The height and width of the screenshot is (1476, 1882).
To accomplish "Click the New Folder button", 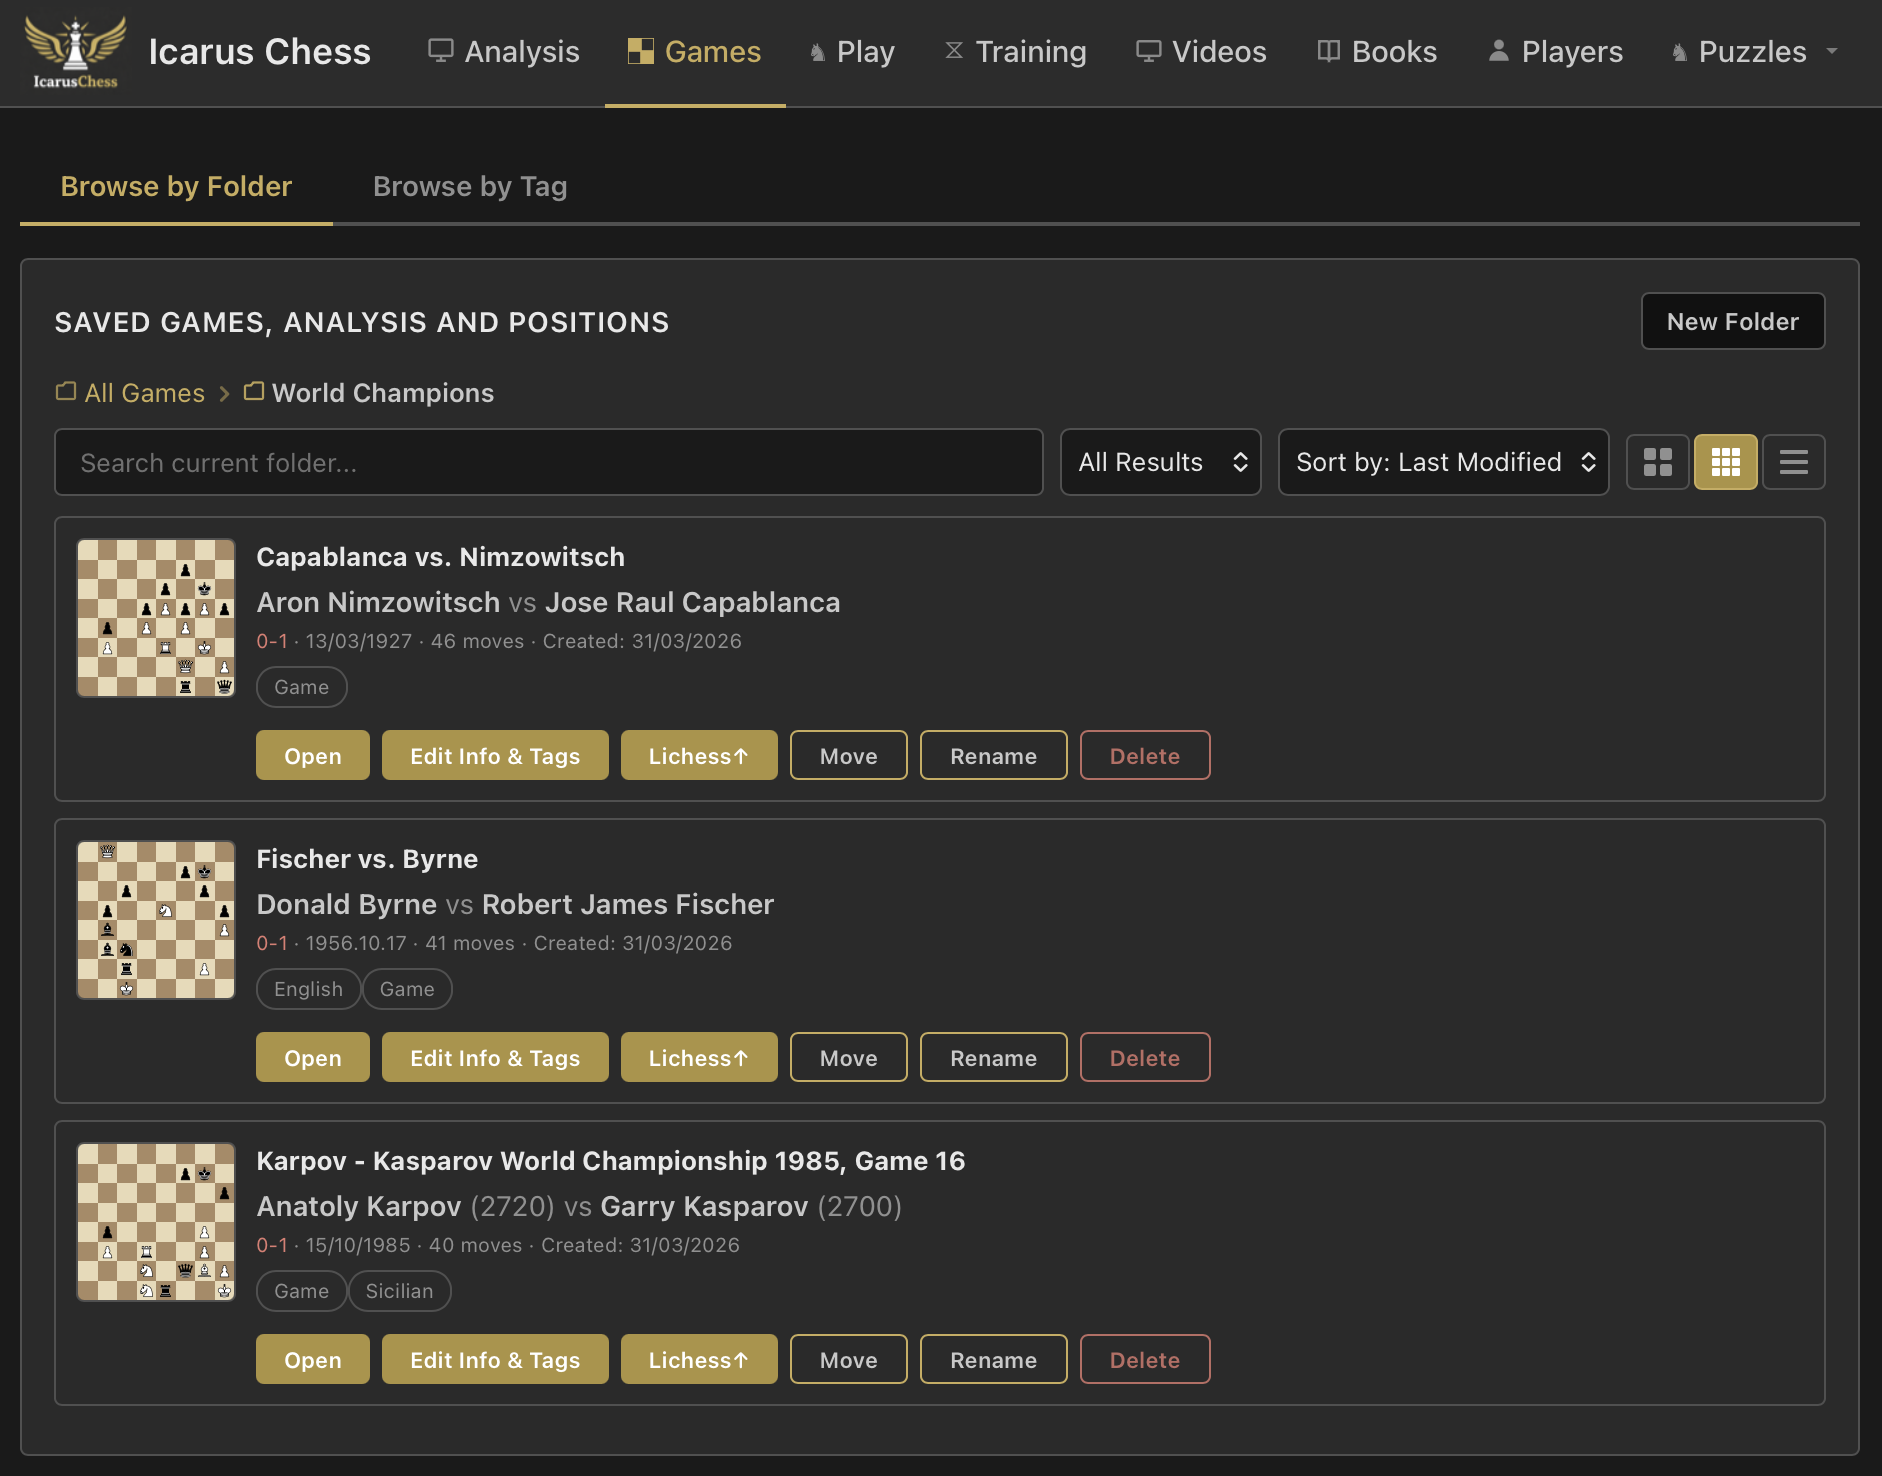I will (1732, 321).
